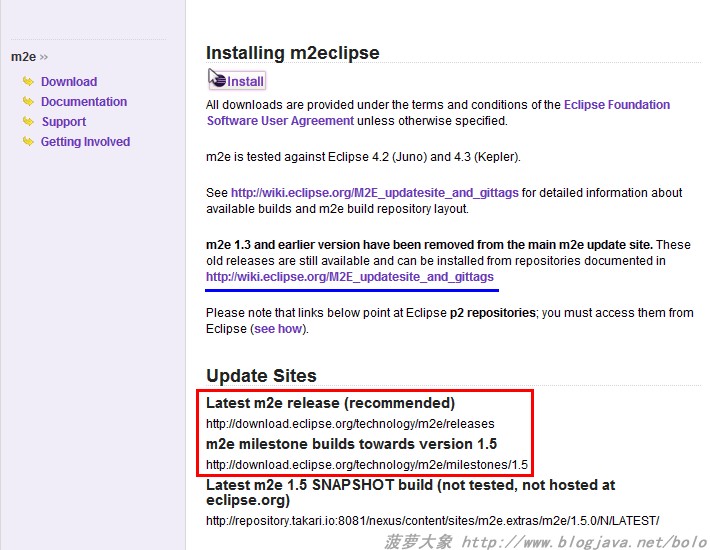Open the Eclipse Foundation agreement link

617,105
